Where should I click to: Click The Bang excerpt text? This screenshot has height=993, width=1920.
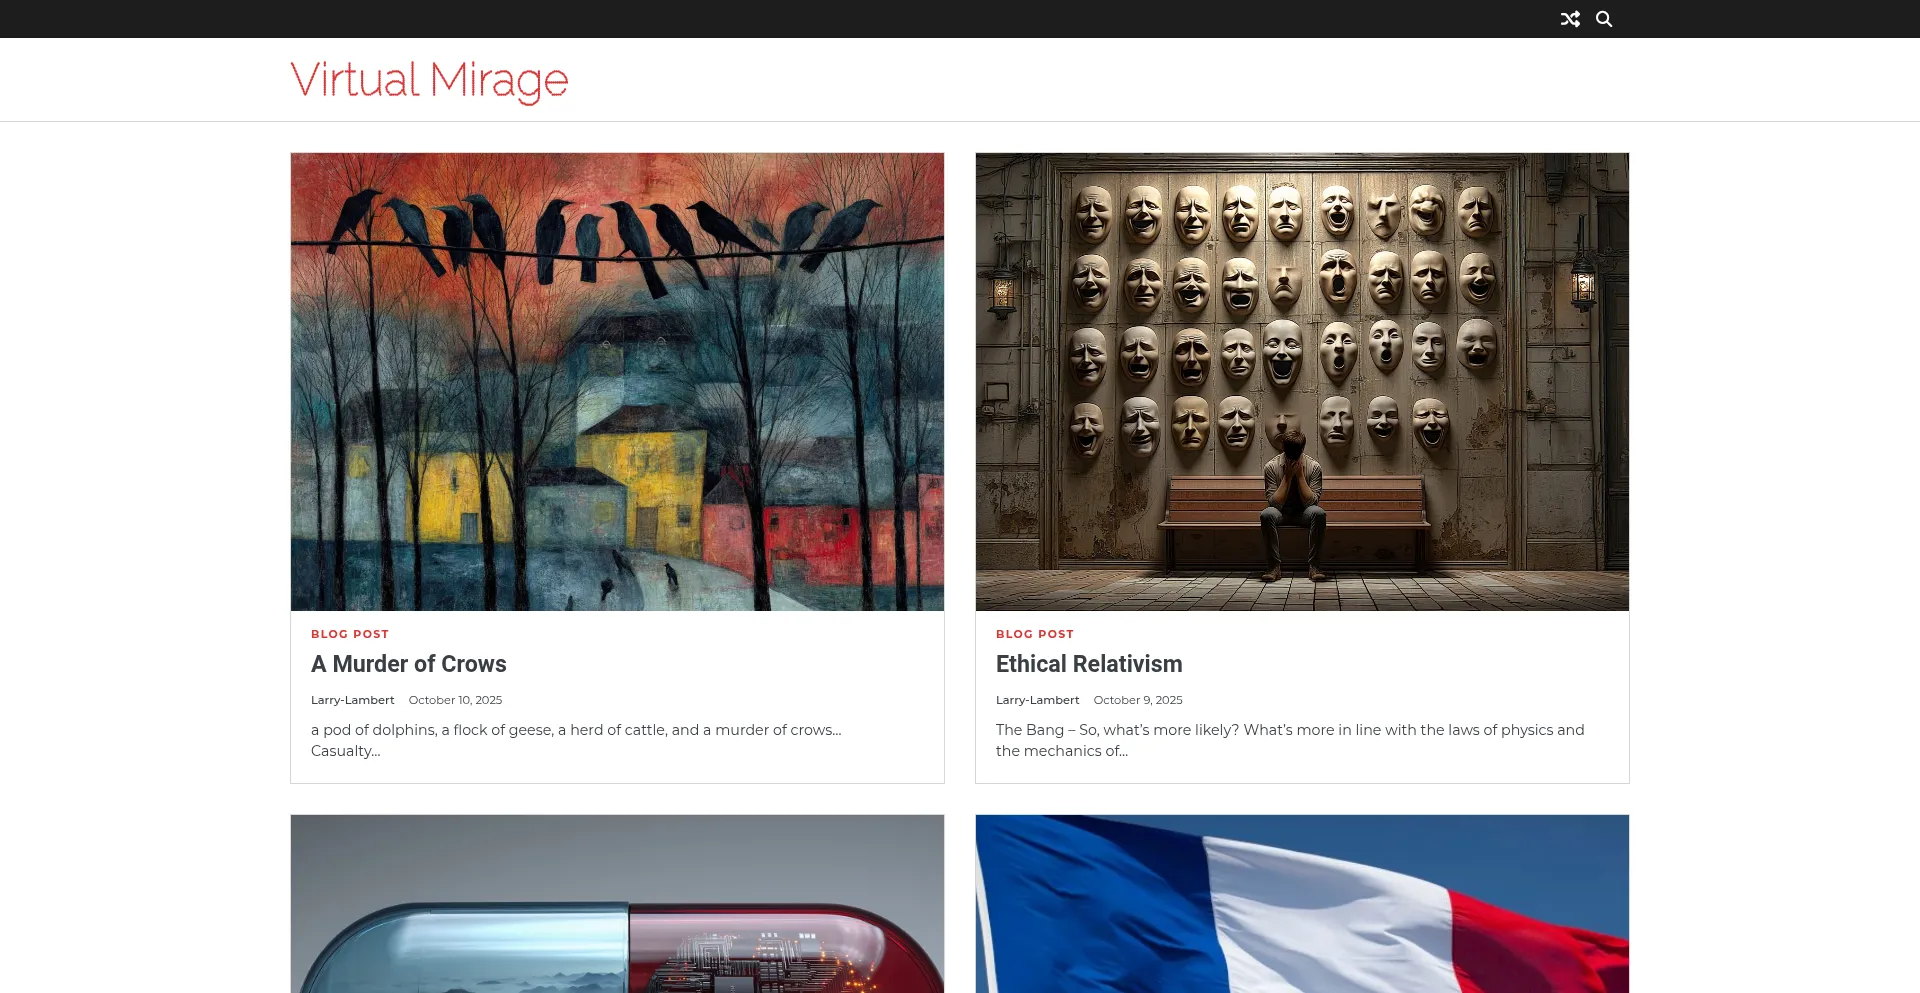click(x=1290, y=741)
